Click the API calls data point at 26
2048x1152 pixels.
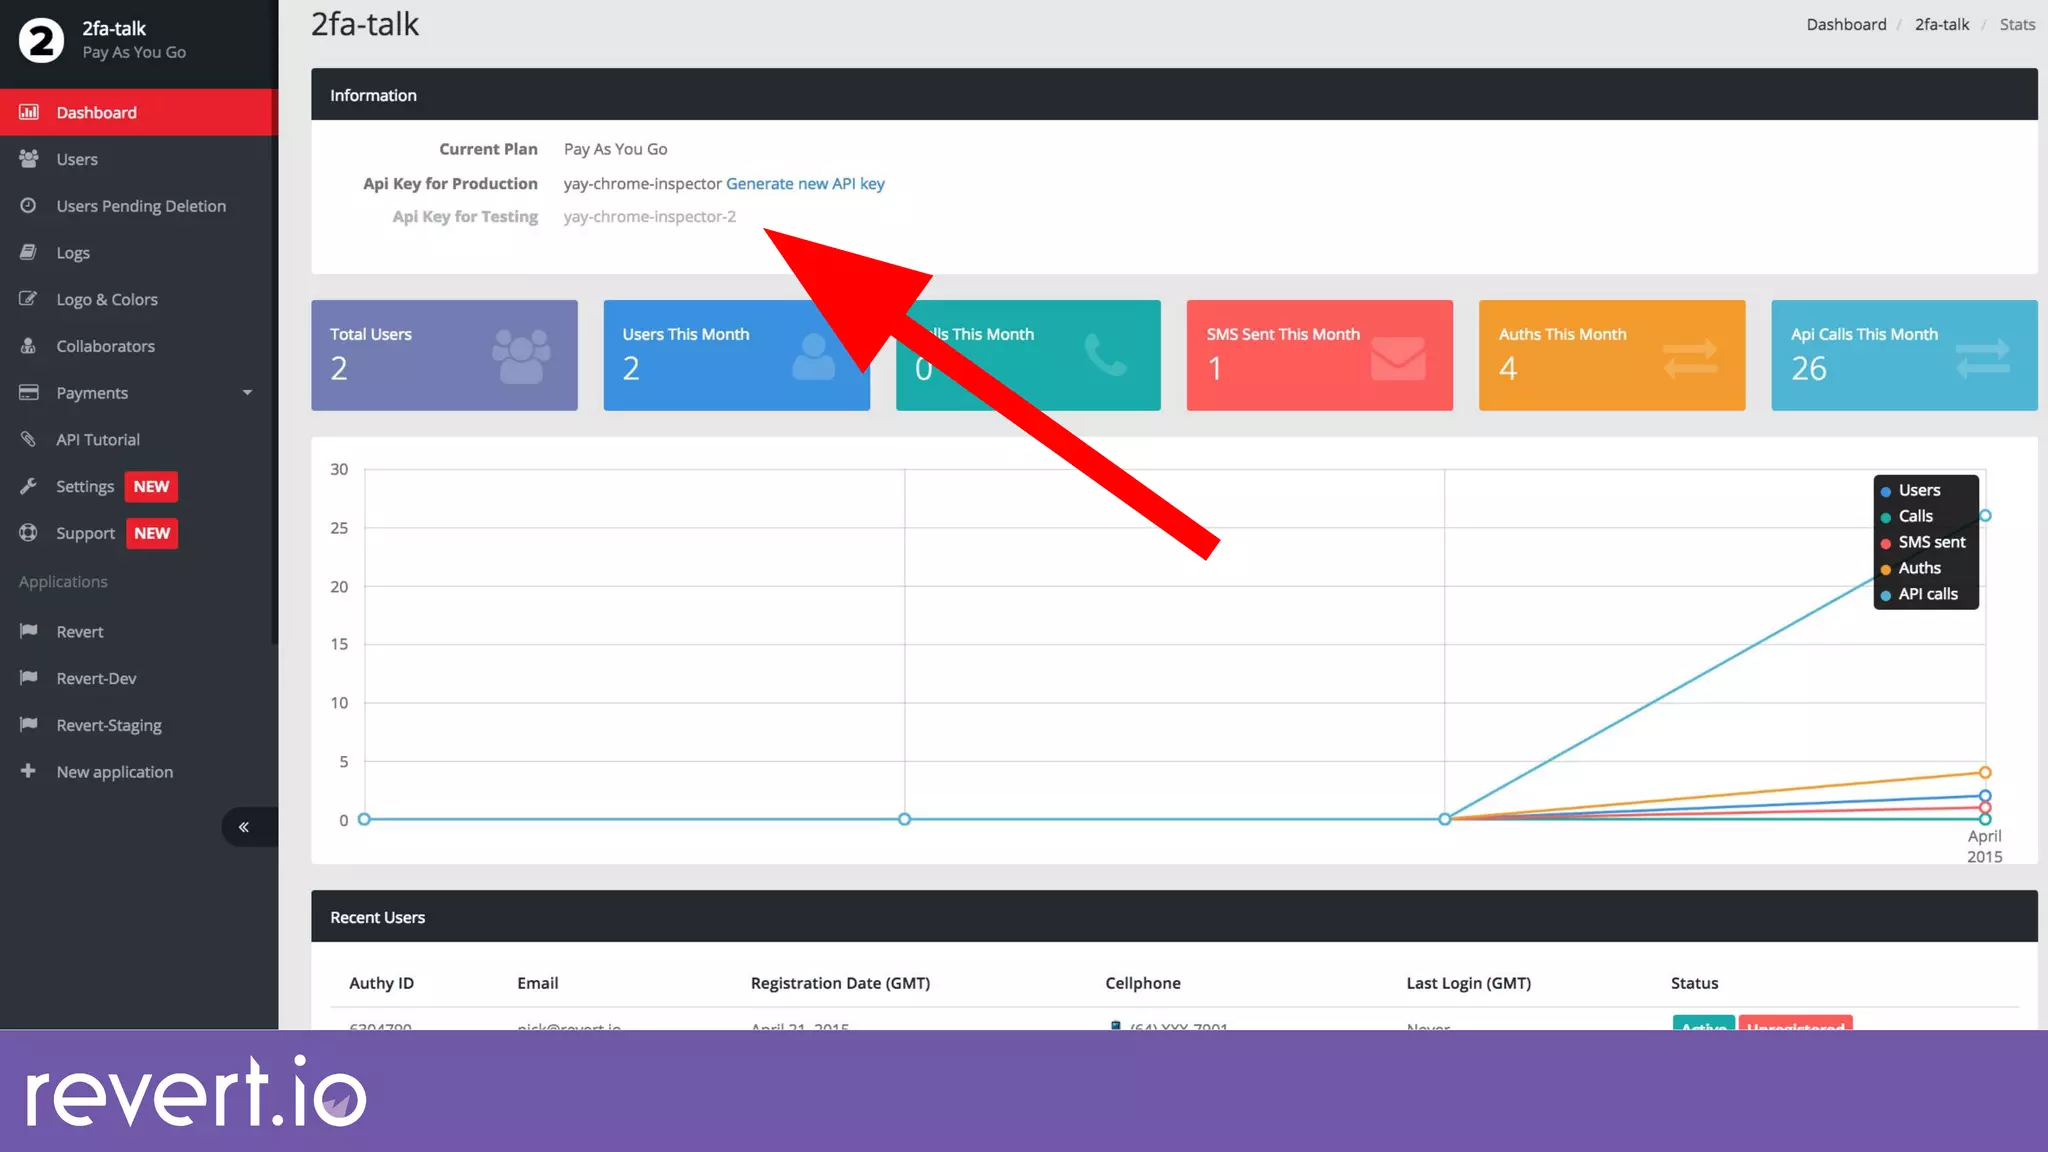click(1985, 516)
